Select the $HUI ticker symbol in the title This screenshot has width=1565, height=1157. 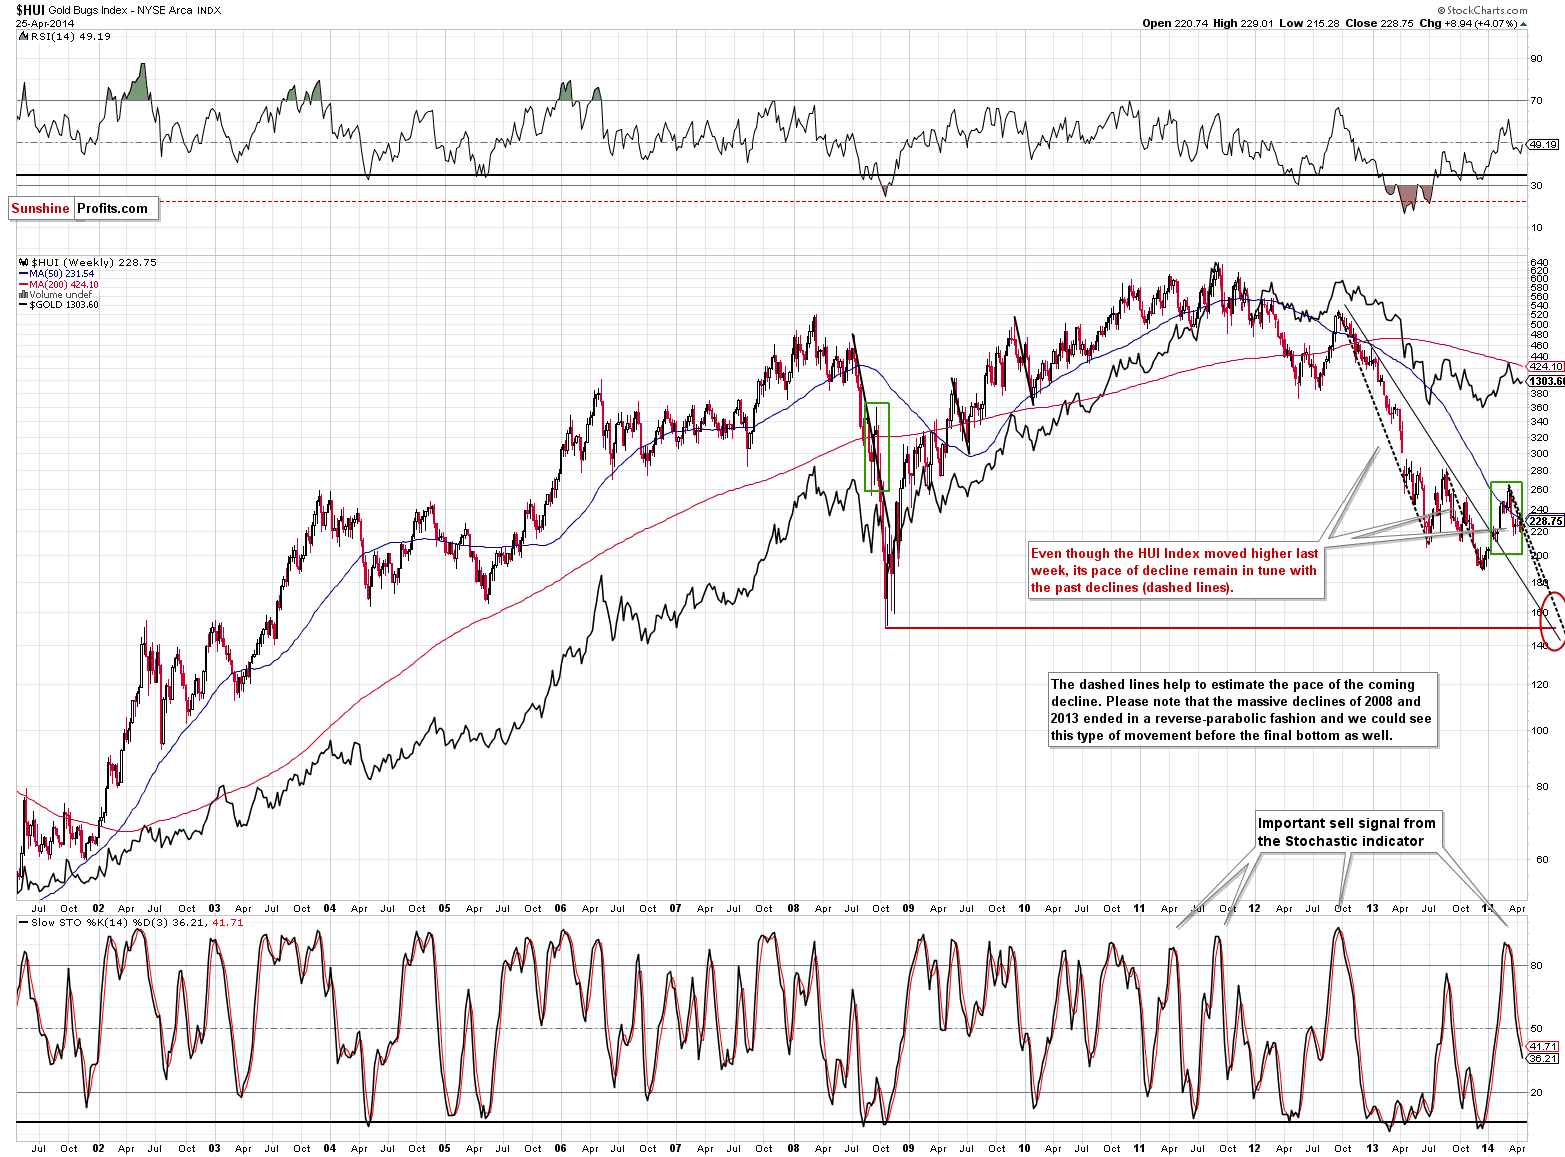click(x=30, y=10)
